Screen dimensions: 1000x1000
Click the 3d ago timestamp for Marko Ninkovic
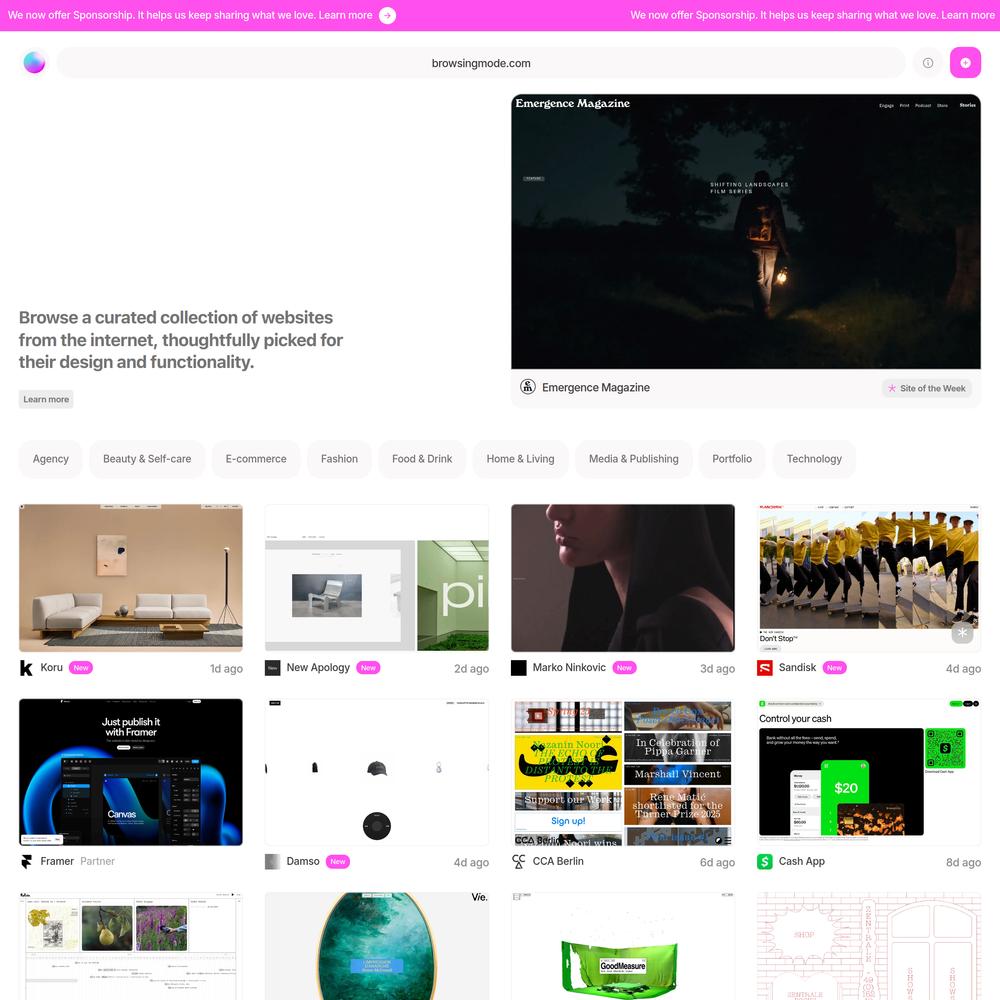(717, 668)
